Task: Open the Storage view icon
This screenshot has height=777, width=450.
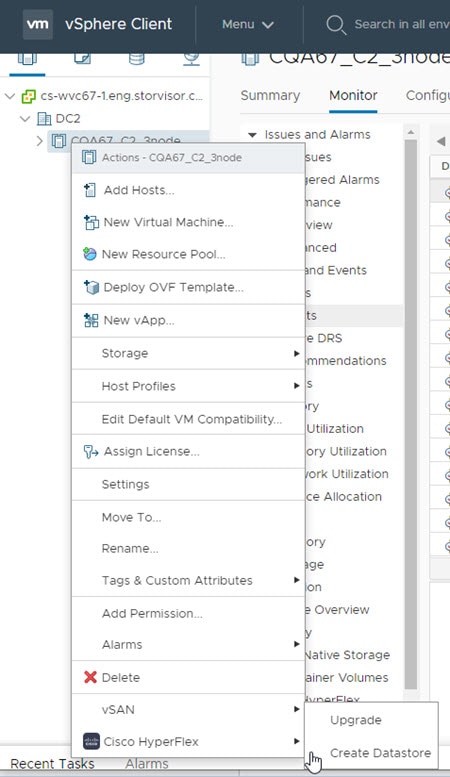Action: (x=137, y=58)
